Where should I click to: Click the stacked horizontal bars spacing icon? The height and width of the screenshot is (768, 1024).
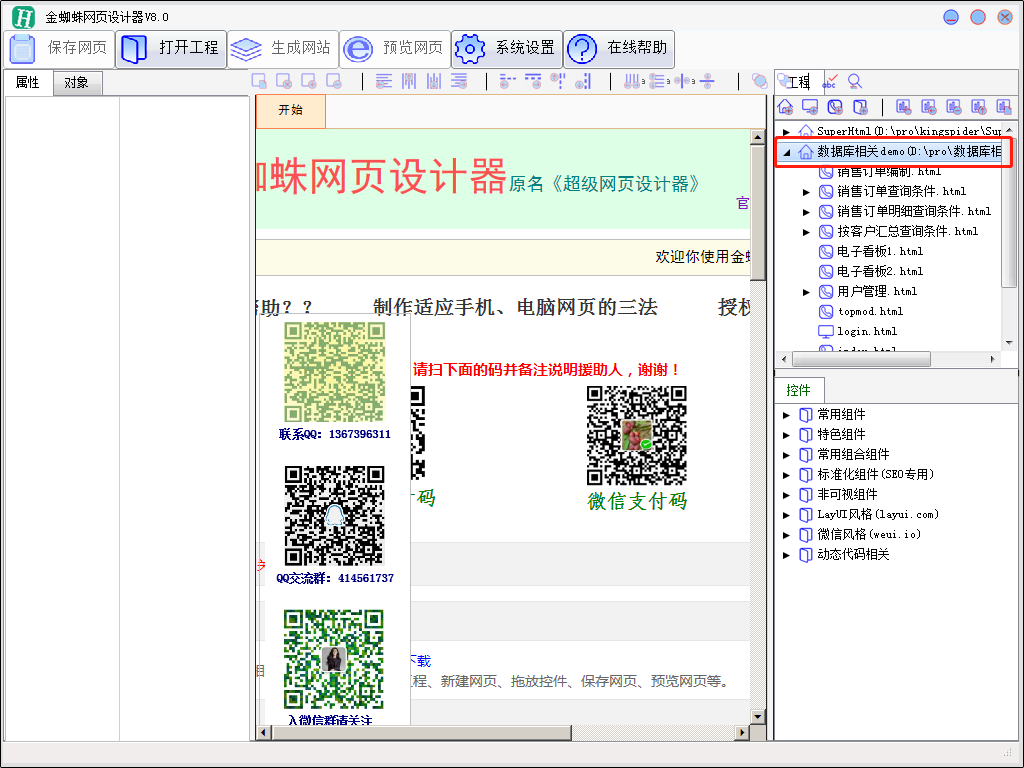(x=658, y=81)
